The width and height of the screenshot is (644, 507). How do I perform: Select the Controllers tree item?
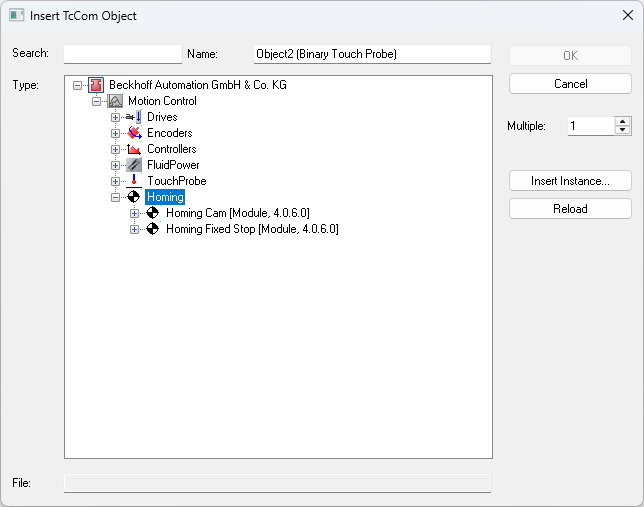[172, 149]
